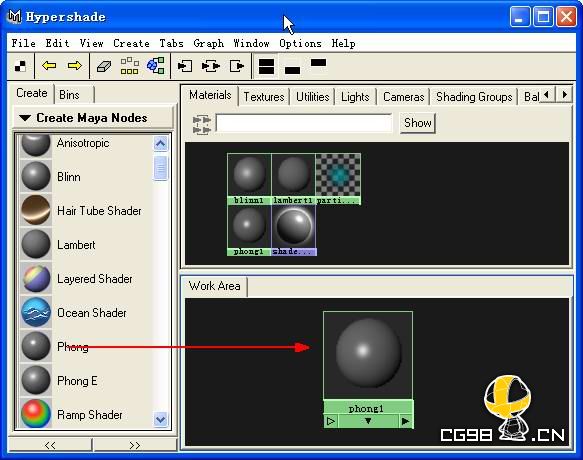Select the particle cloud material swatch
This screenshot has height=460, width=583.
(338, 179)
